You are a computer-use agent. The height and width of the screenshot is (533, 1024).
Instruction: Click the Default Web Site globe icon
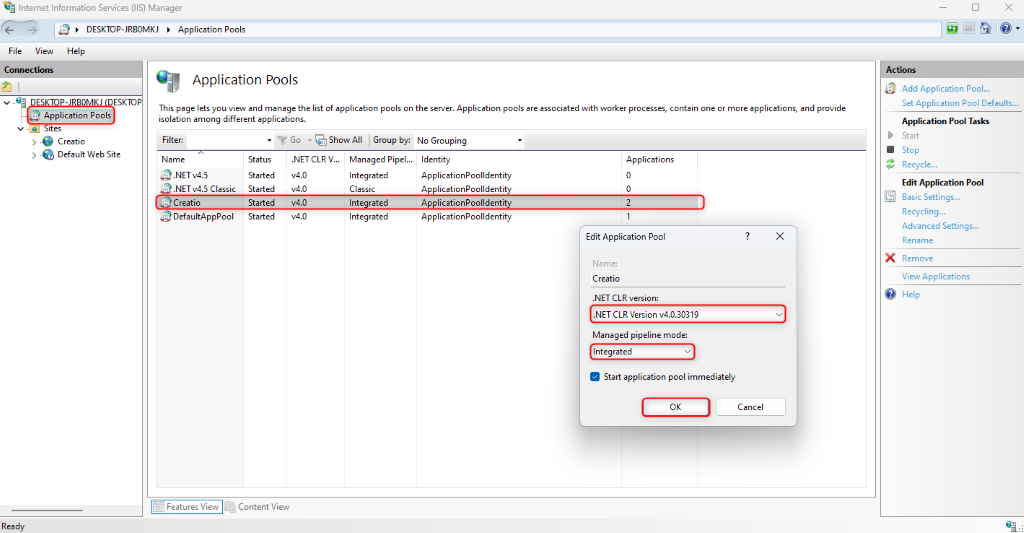(x=48, y=155)
